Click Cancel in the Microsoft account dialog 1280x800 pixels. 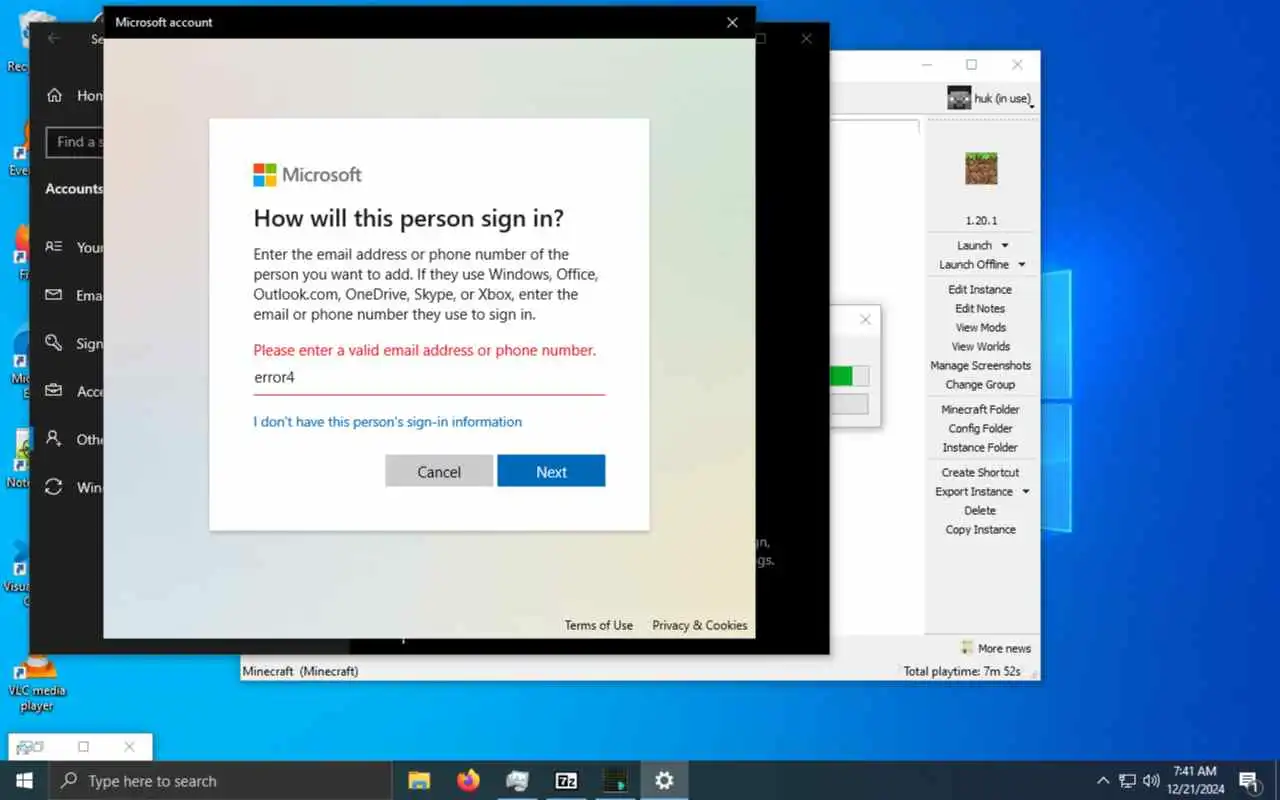point(439,471)
